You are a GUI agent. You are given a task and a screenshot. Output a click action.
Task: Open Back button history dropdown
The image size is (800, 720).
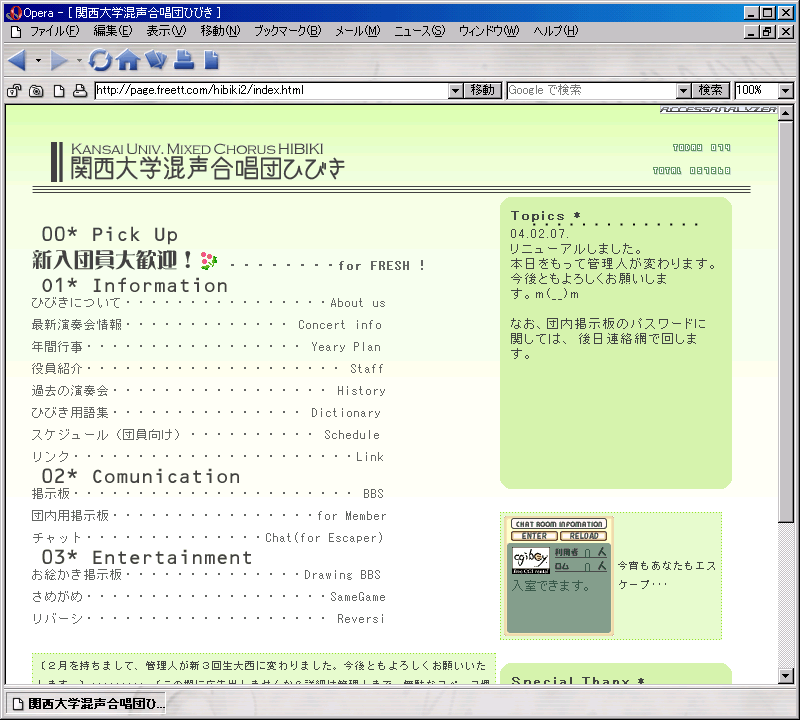(x=38, y=60)
